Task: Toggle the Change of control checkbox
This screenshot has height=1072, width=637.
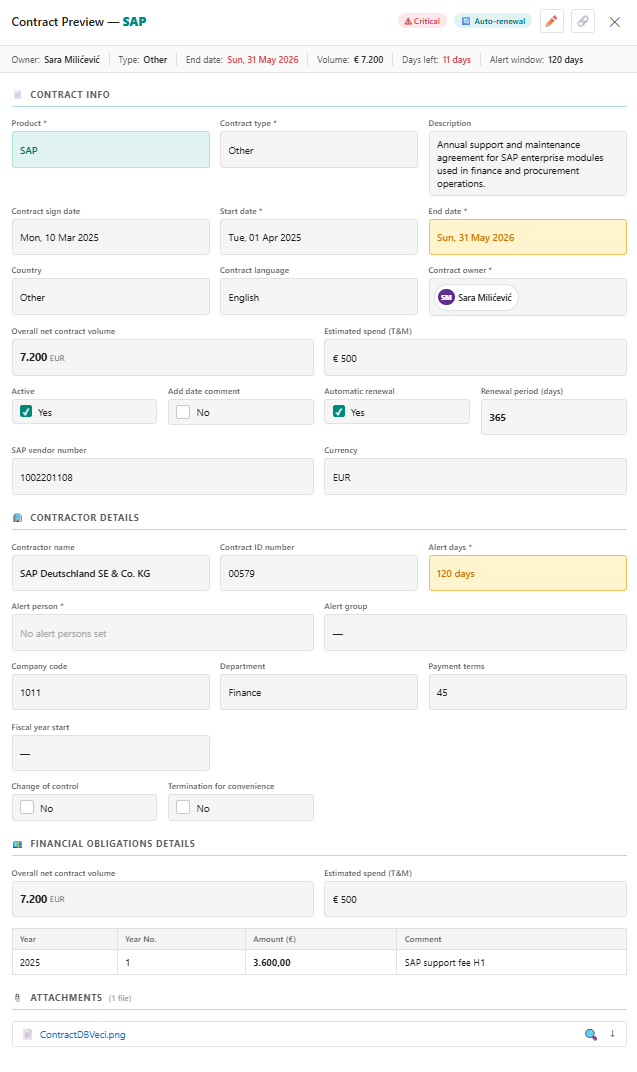Action: [27, 807]
